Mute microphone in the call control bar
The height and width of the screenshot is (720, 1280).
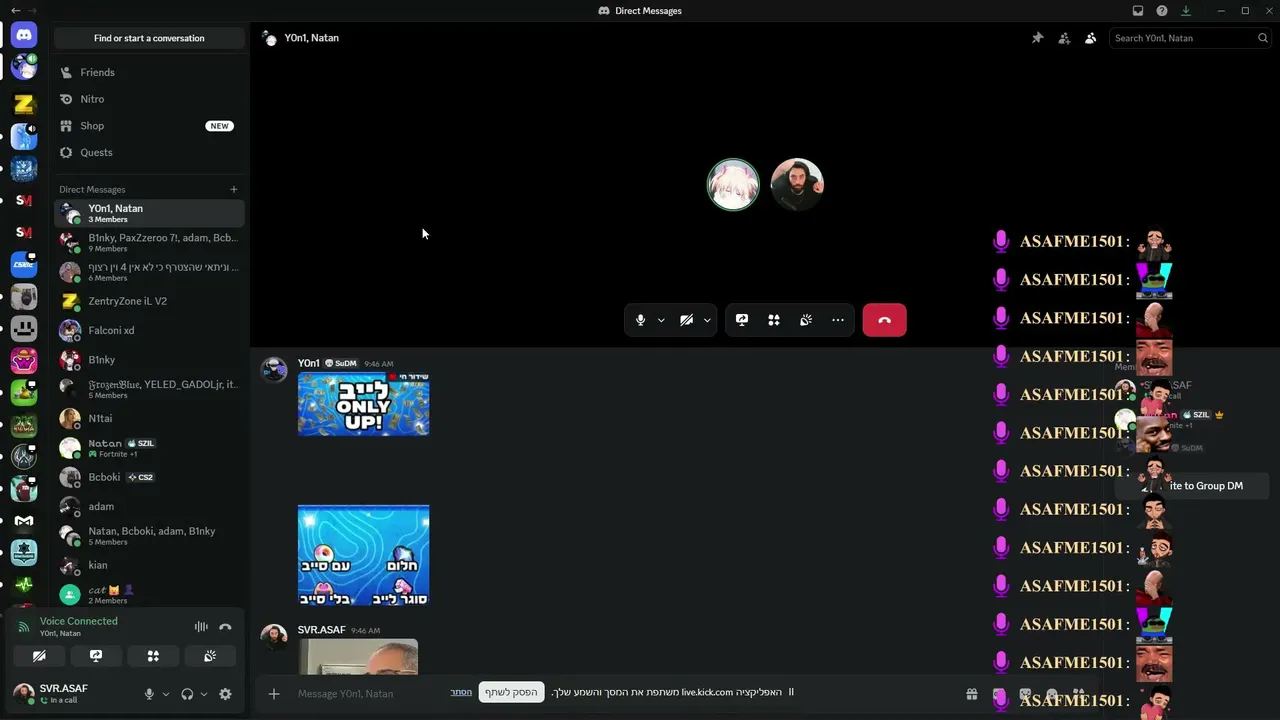pyautogui.click(x=641, y=320)
